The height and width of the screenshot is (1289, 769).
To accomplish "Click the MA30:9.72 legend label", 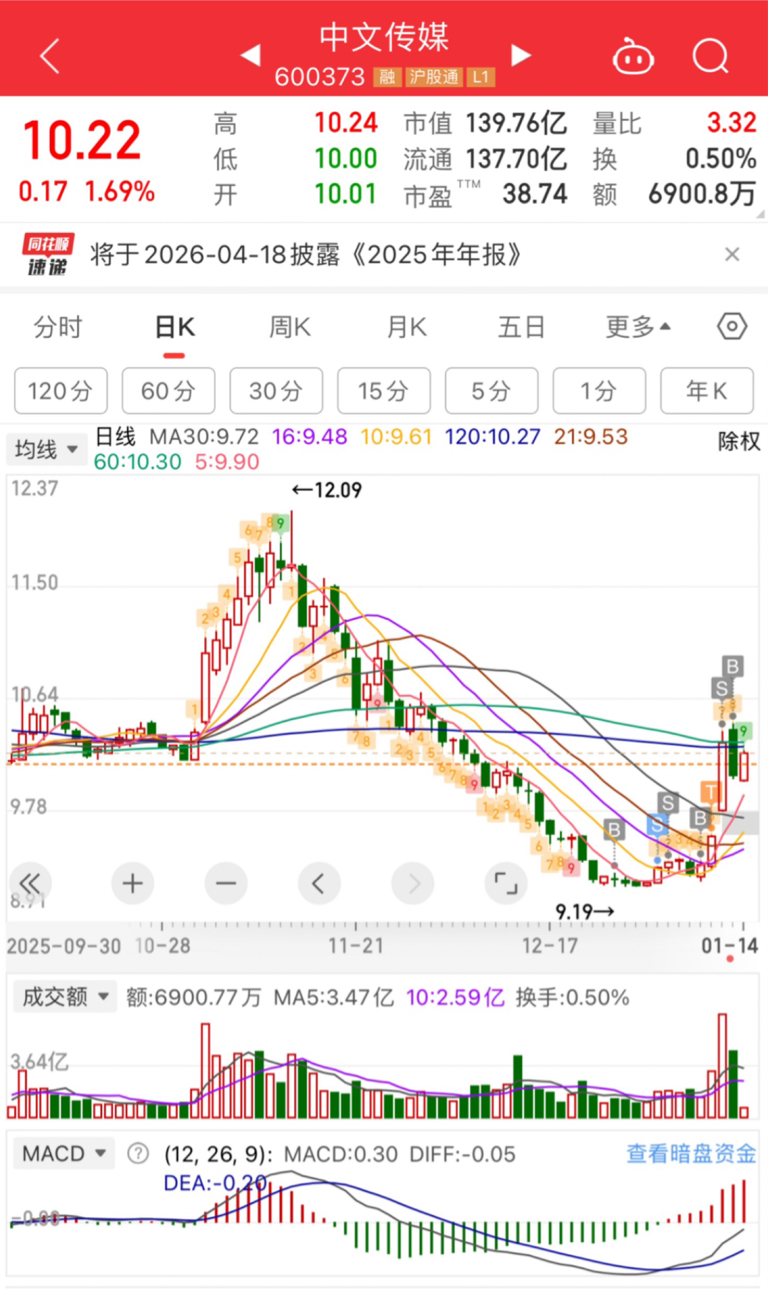I will [205, 437].
